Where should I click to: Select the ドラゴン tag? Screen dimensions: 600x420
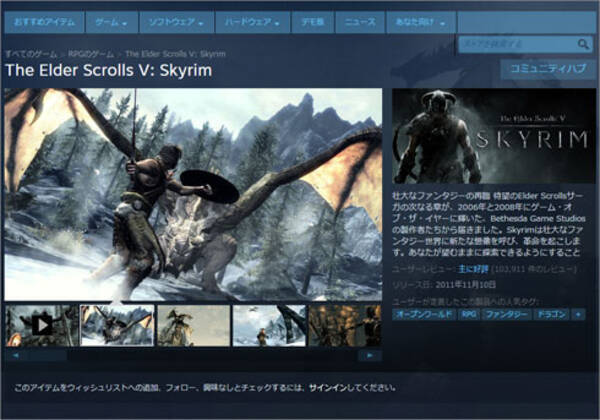[551, 314]
